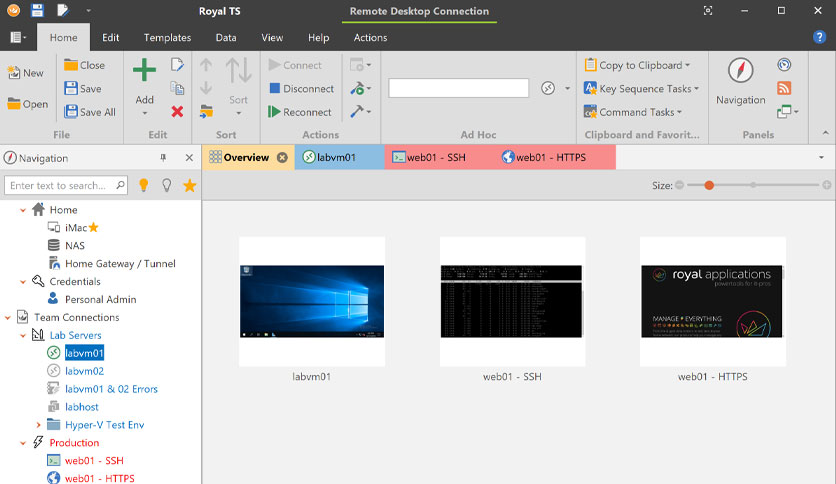Pin the Navigation panel
Screen dimensions: 836x484
(163, 158)
